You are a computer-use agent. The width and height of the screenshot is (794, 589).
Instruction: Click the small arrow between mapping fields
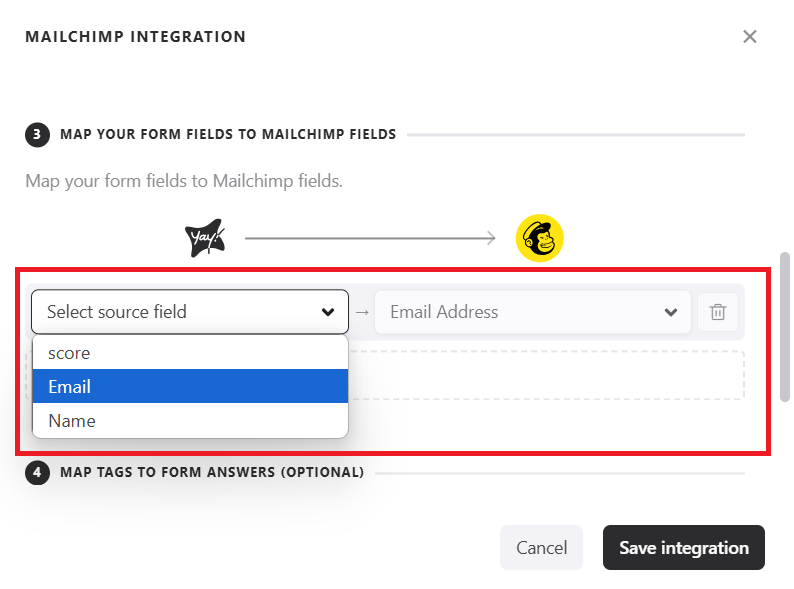[362, 312]
